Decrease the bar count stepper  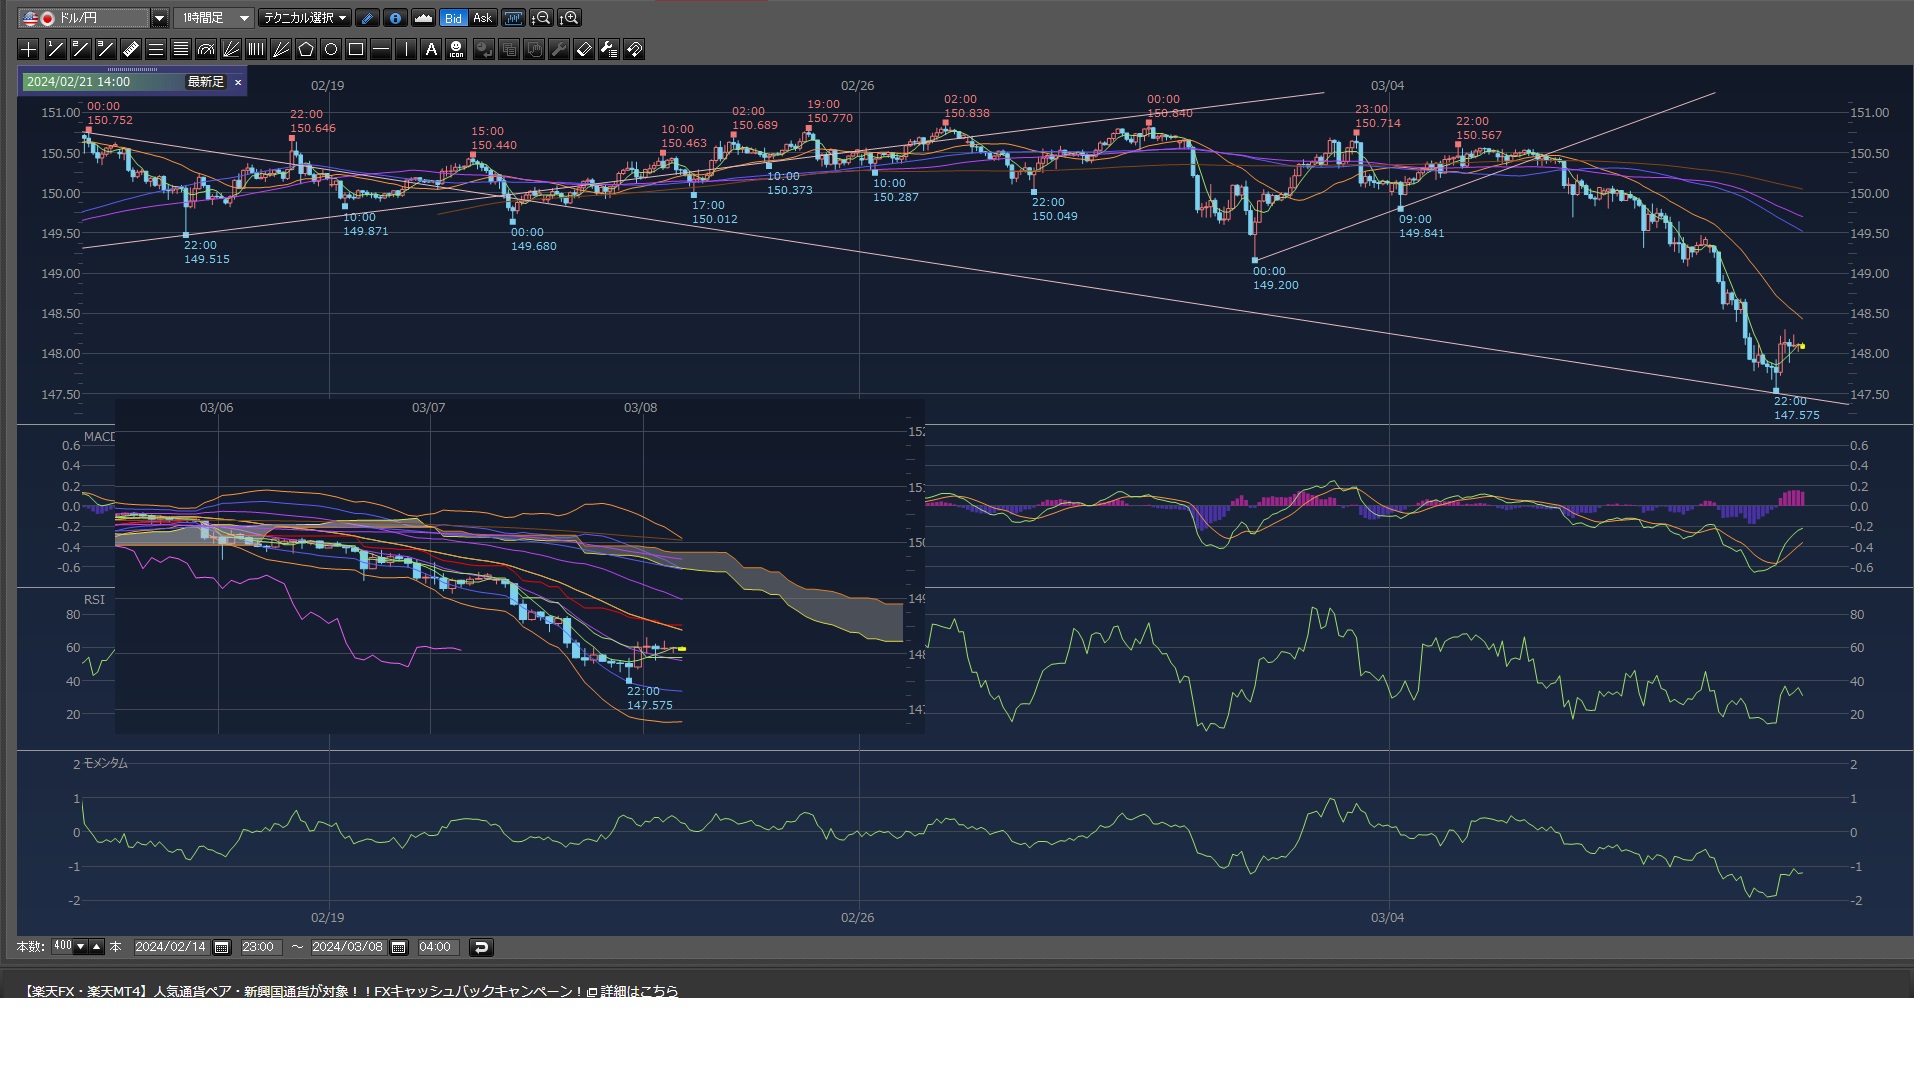click(x=81, y=946)
